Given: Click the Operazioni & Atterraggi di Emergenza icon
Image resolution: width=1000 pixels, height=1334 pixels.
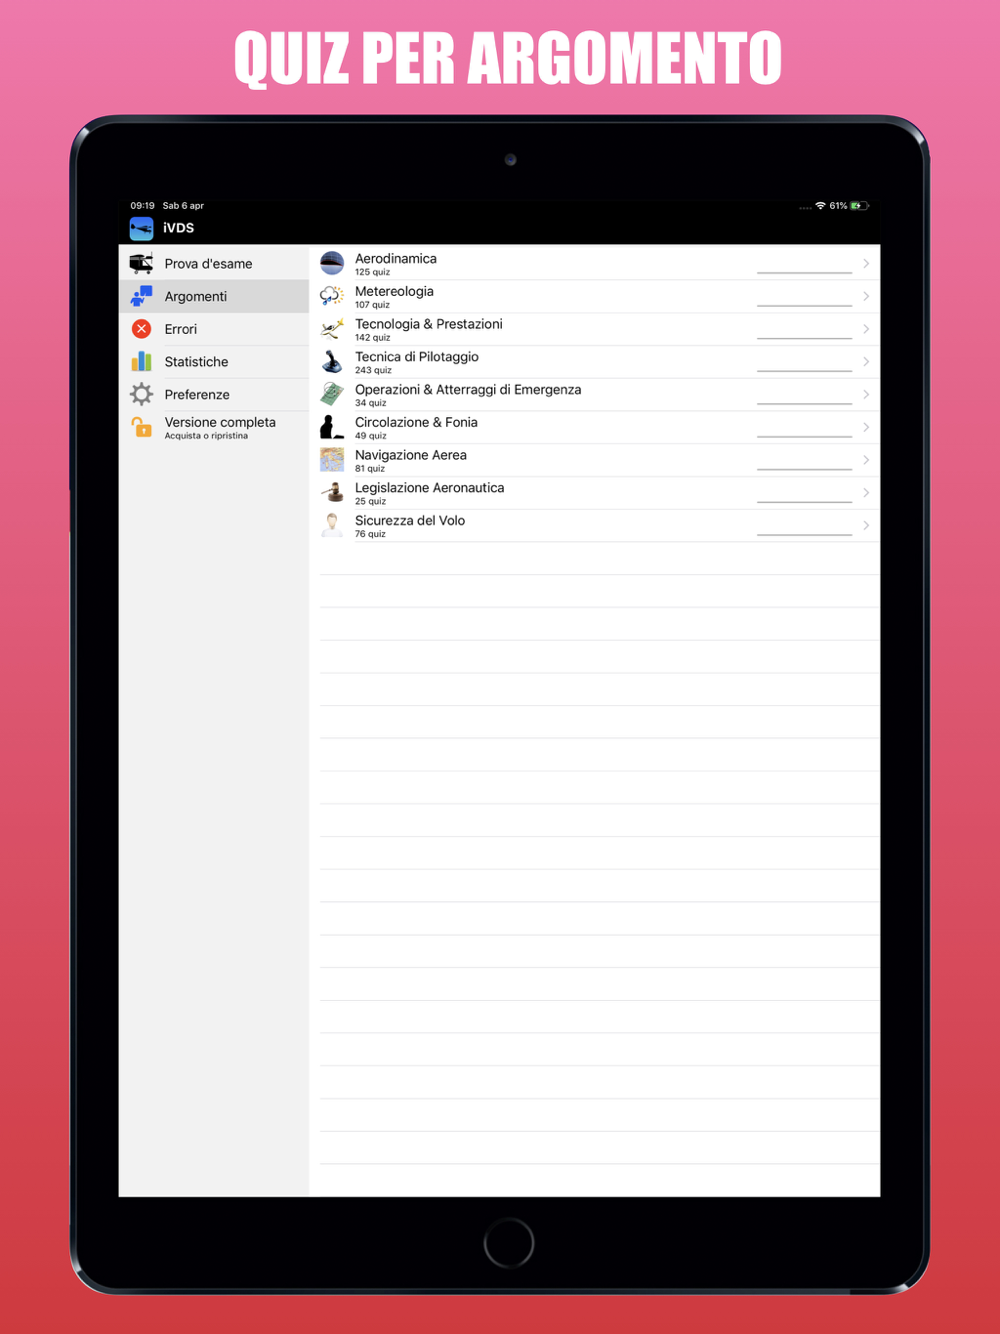Looking at the screenshot, I should coord(332,394).
